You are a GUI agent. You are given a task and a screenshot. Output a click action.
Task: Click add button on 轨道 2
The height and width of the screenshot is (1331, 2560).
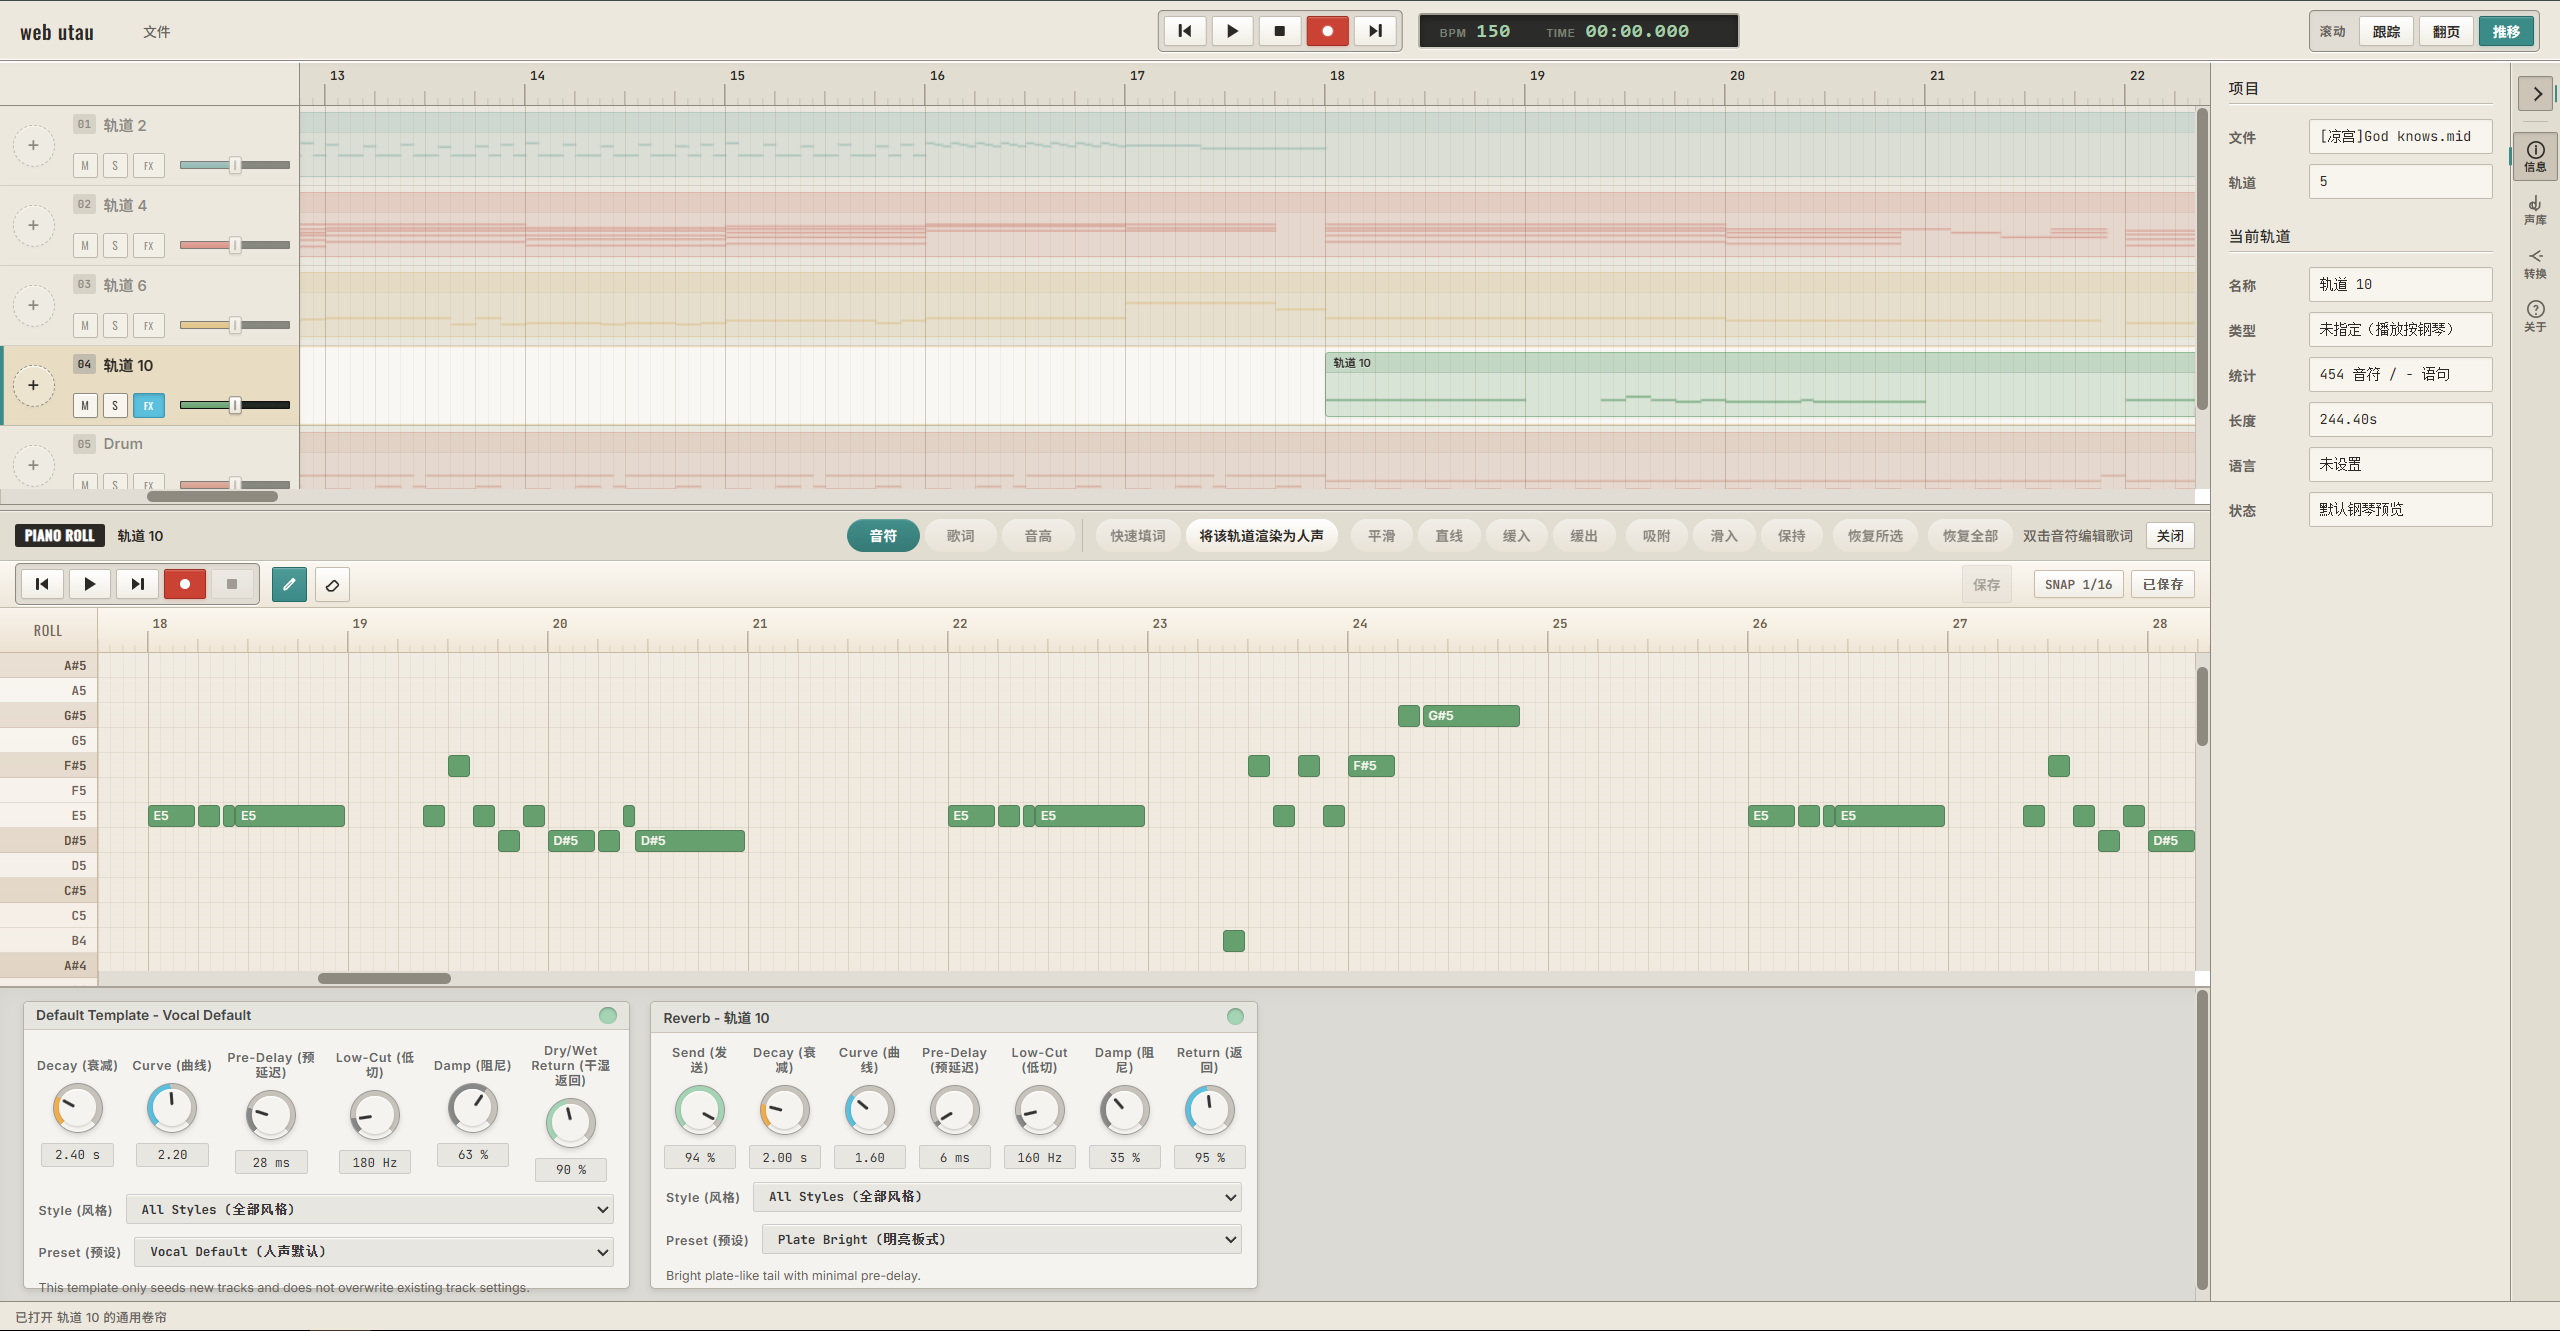pos(33,146)
